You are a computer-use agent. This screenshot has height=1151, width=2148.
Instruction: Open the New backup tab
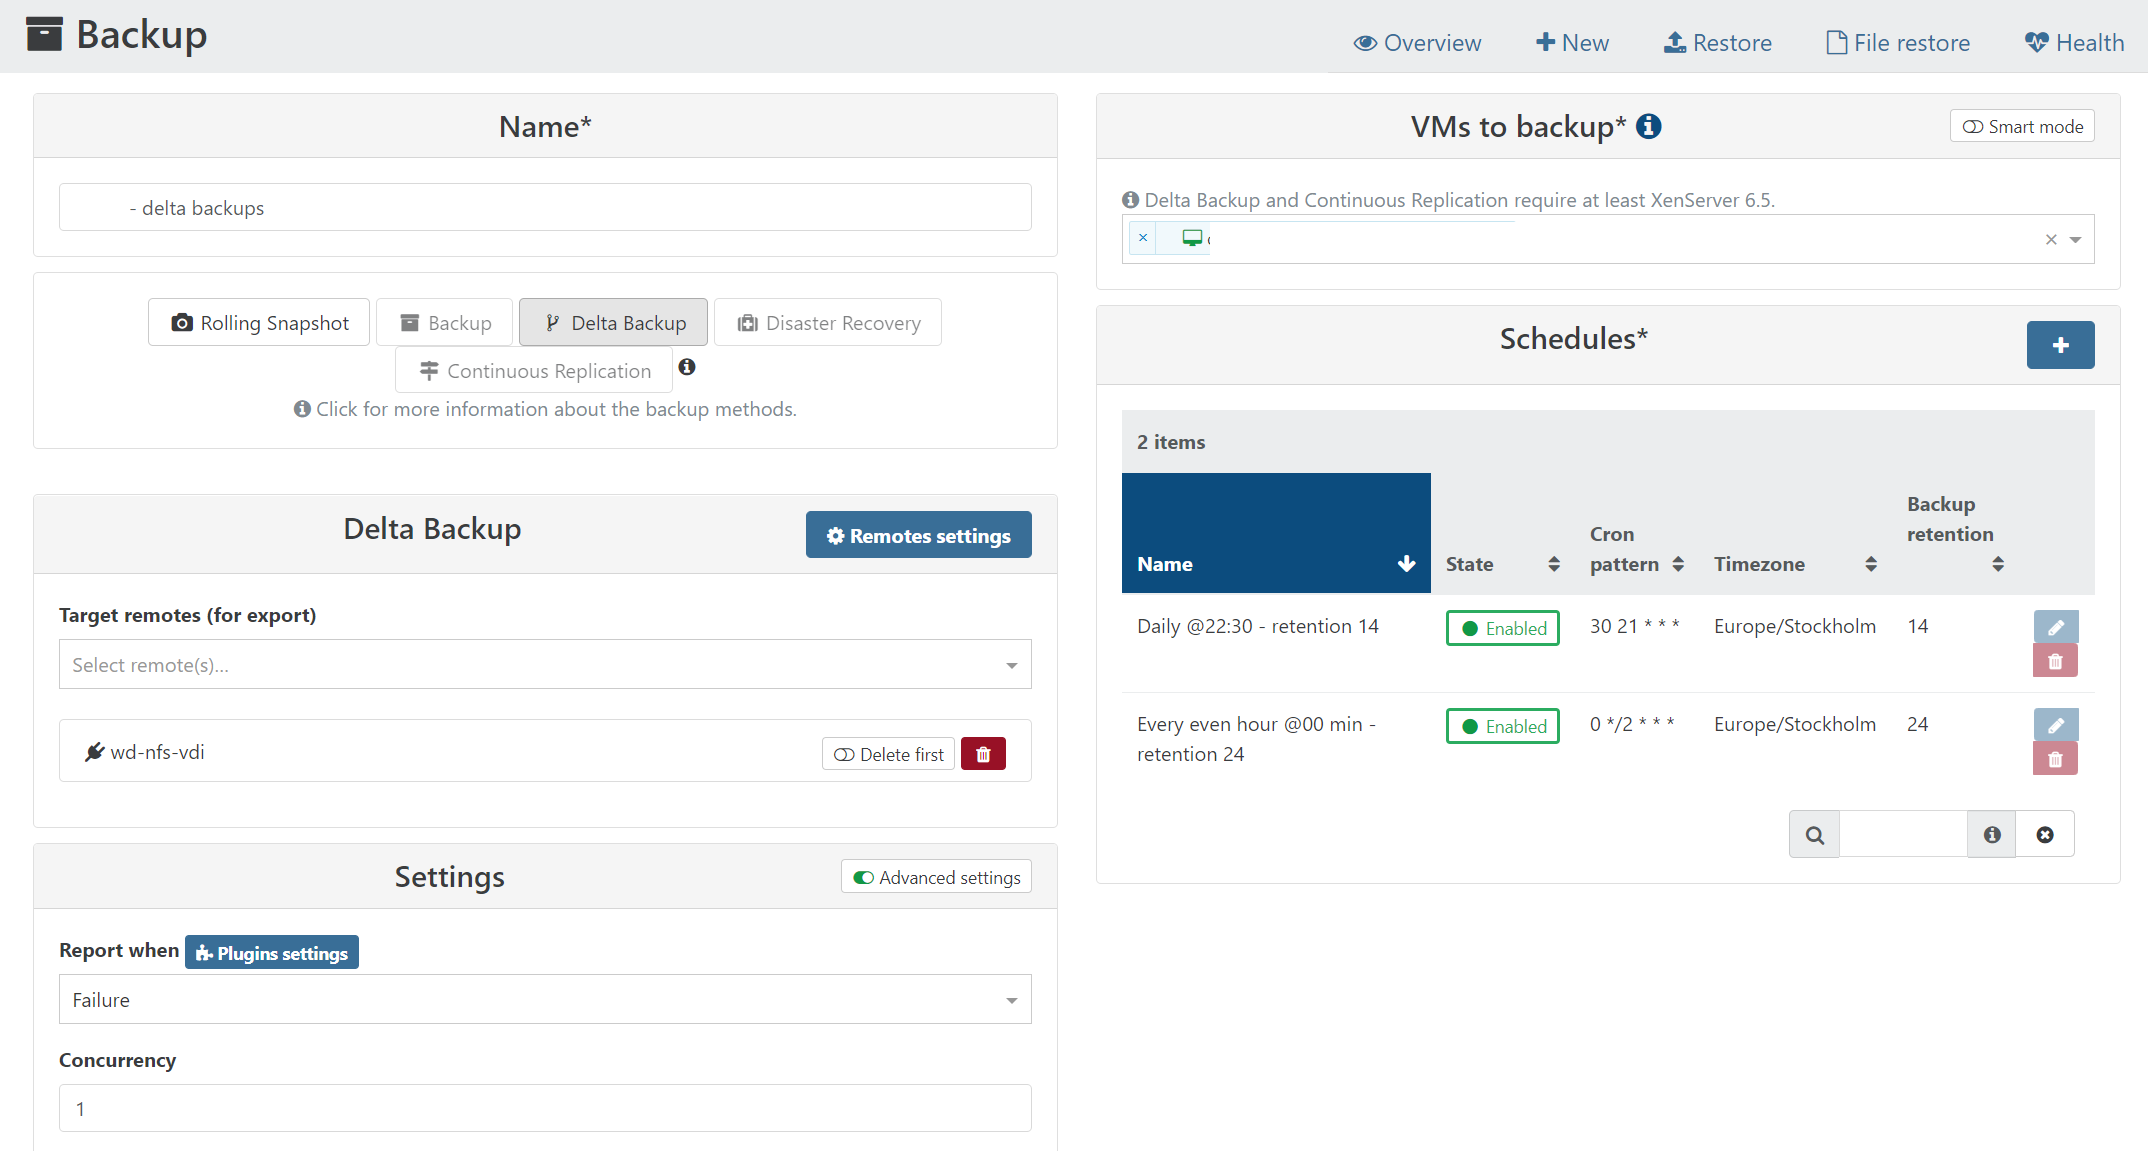(x=1572, y=43)
